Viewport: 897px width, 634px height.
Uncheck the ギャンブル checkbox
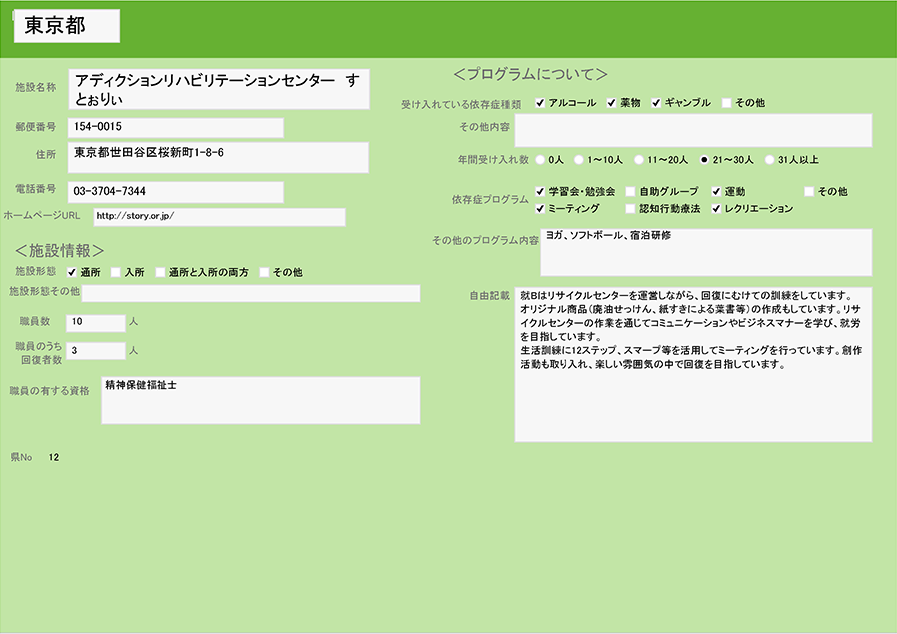(657, 103)
